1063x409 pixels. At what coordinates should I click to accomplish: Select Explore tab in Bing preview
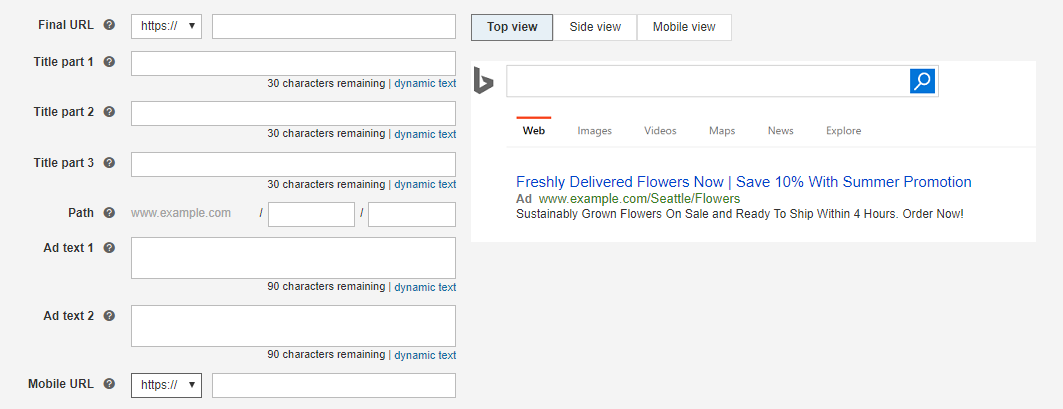843,131
